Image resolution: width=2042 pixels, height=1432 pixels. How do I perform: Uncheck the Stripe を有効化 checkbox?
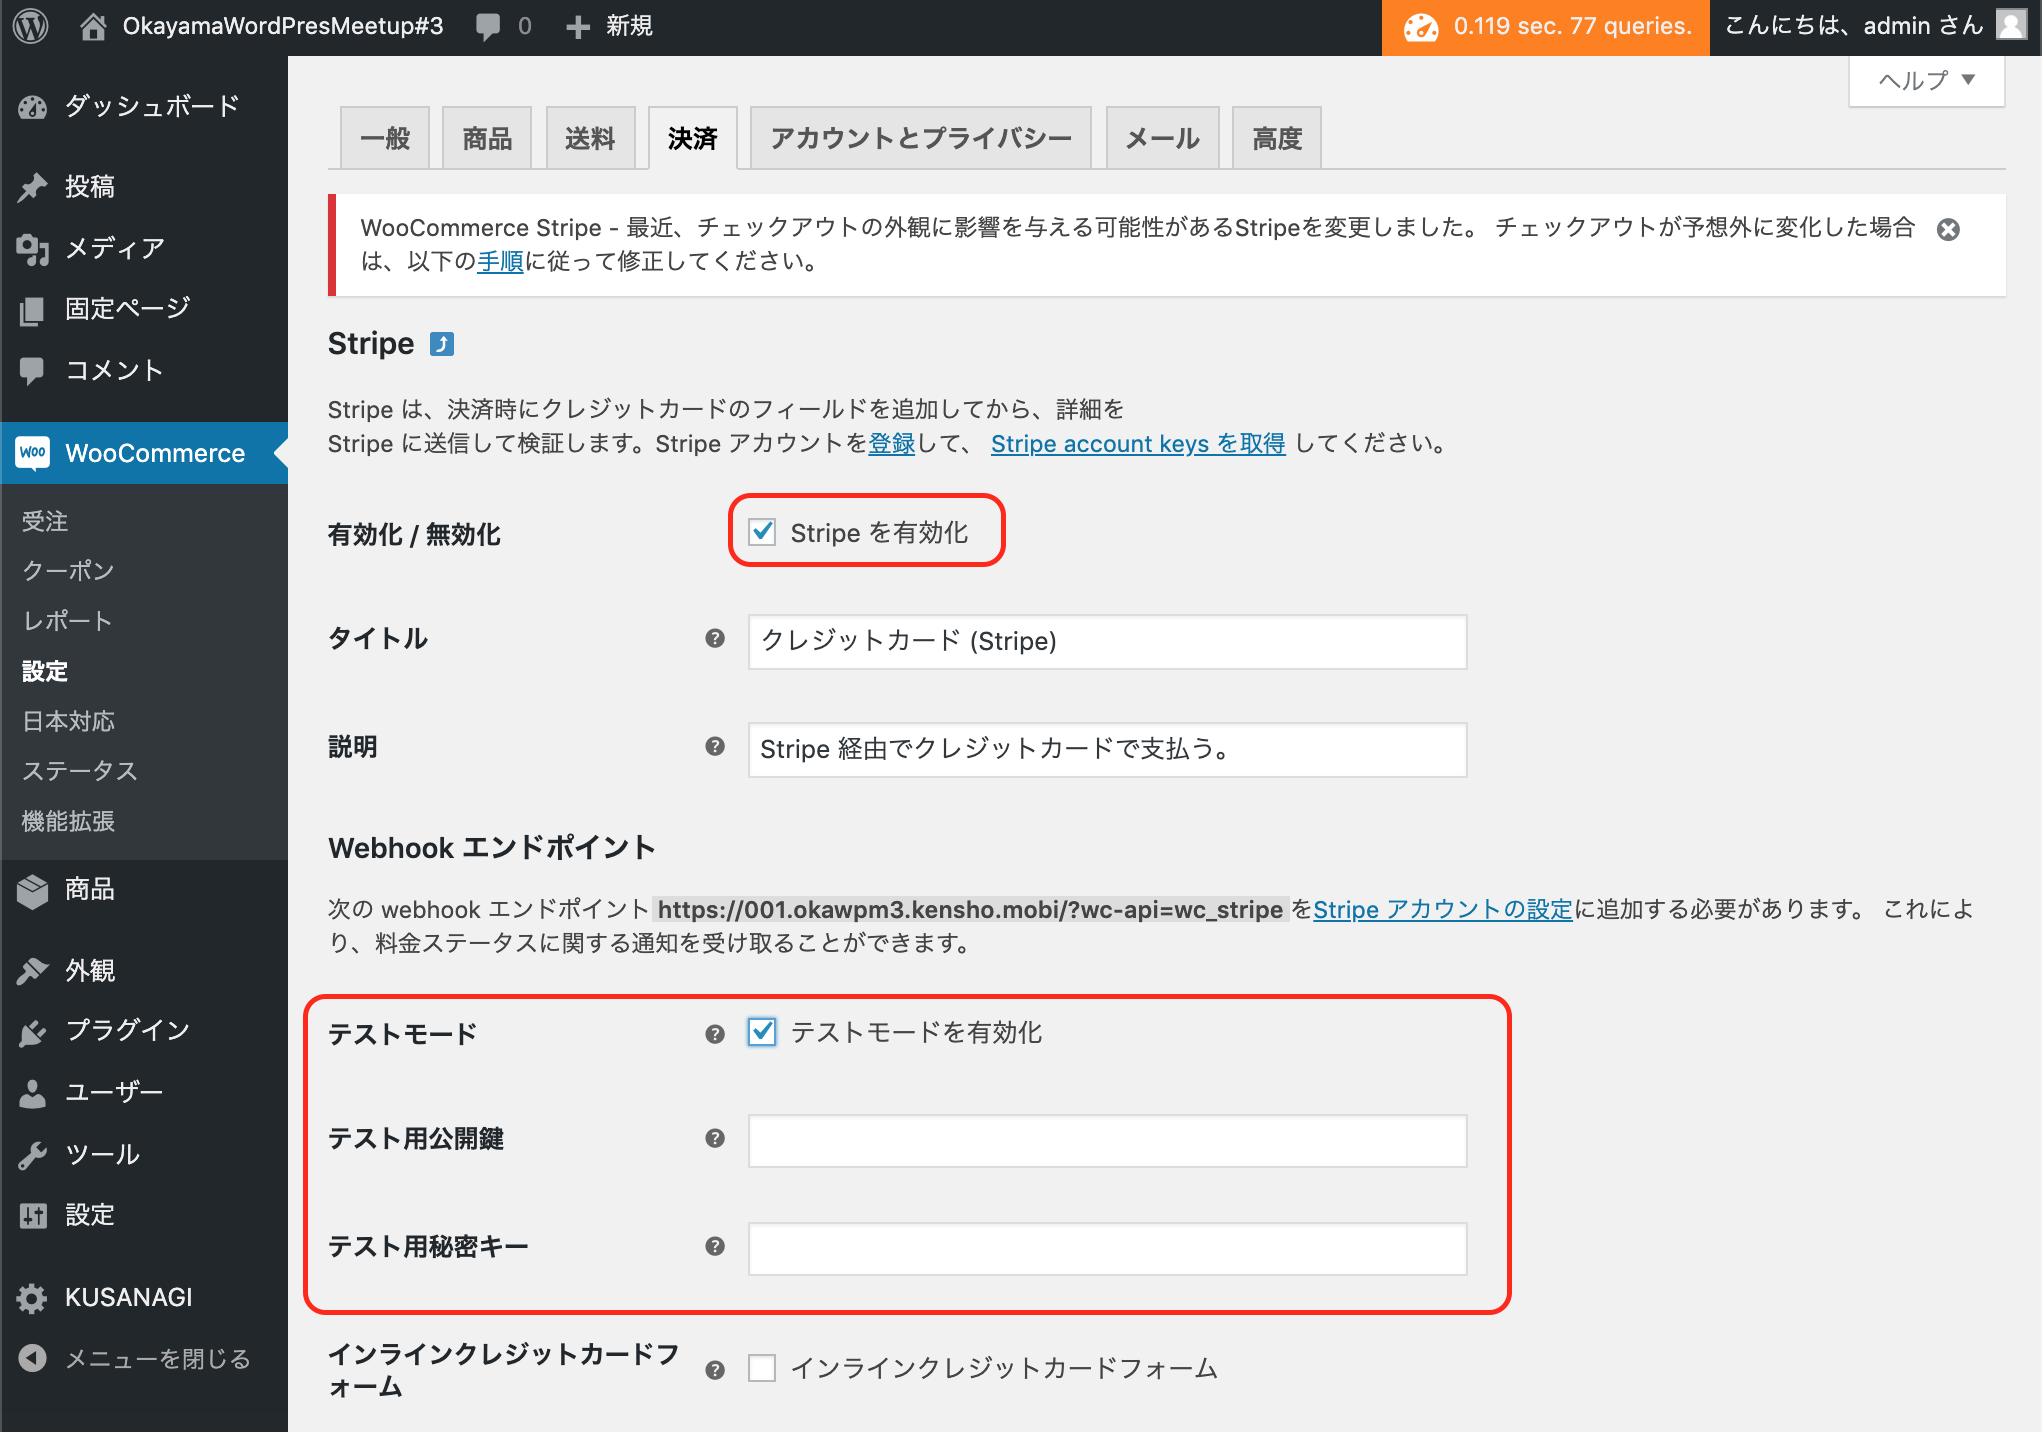pyautogui.click(x=763, y=533)
